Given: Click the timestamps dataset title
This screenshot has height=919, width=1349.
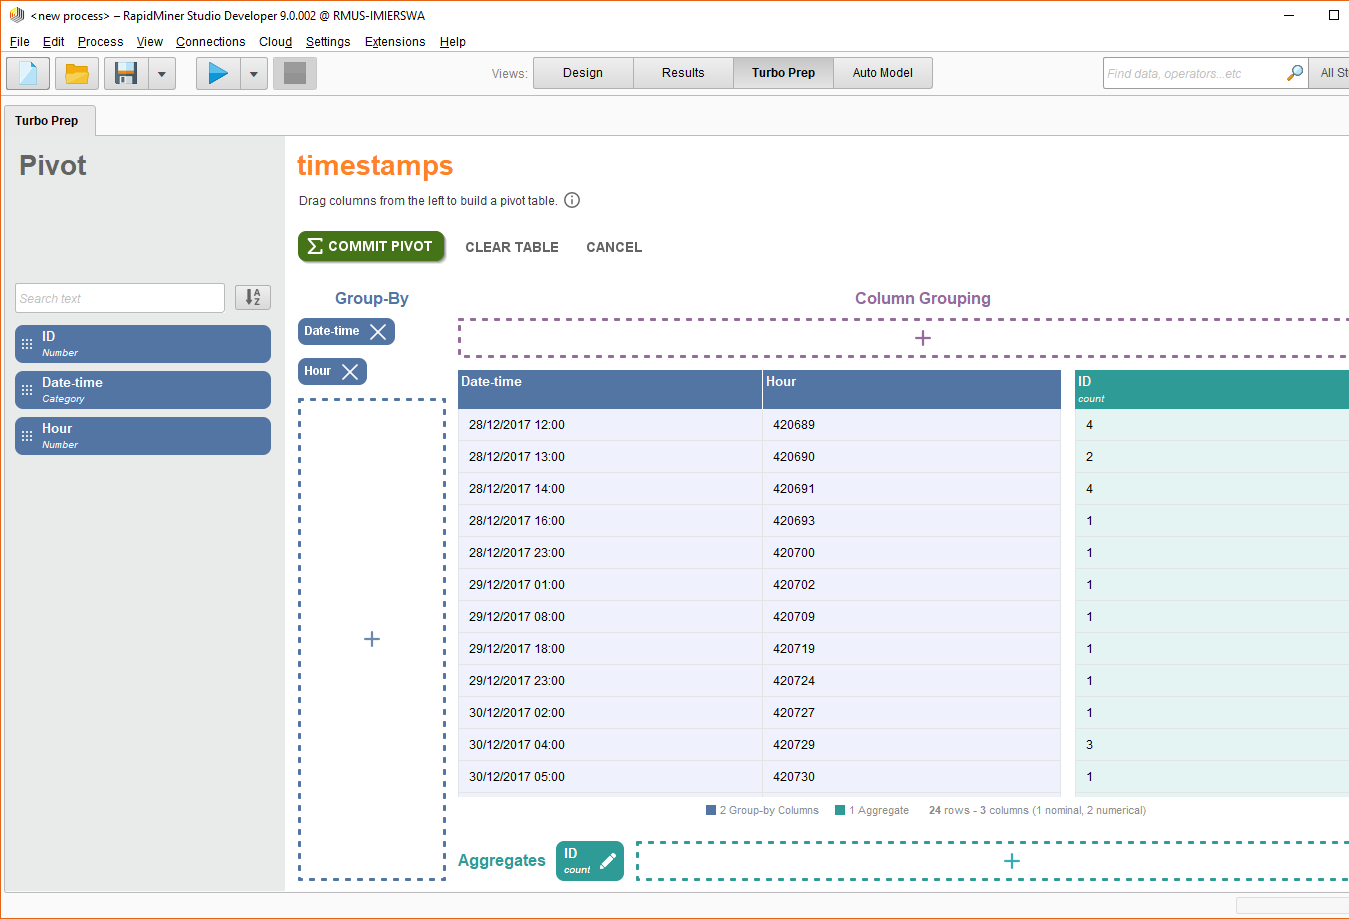Looking at the screenshot, I should [375, 166].
